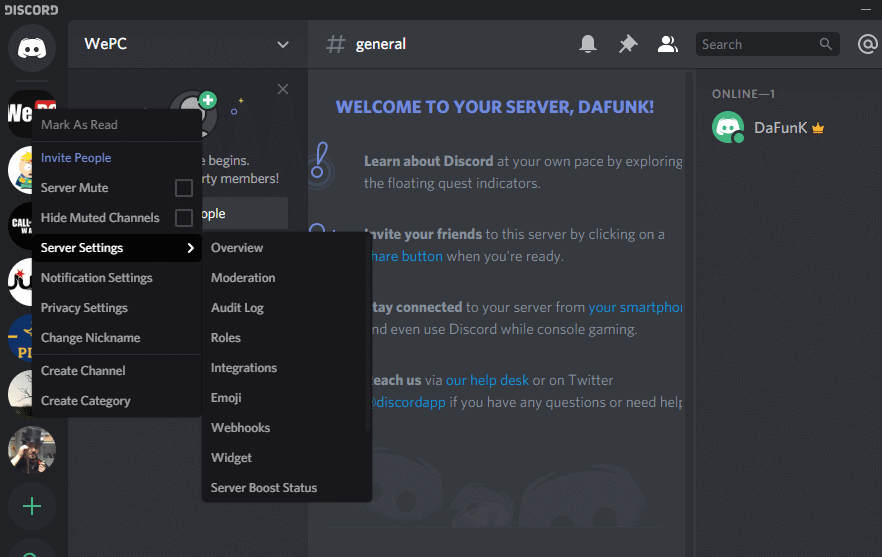Image resolution: width=882 pixels, height=557 pixels.
Task: Open Discord home direct messages
Action: [32, 48]
